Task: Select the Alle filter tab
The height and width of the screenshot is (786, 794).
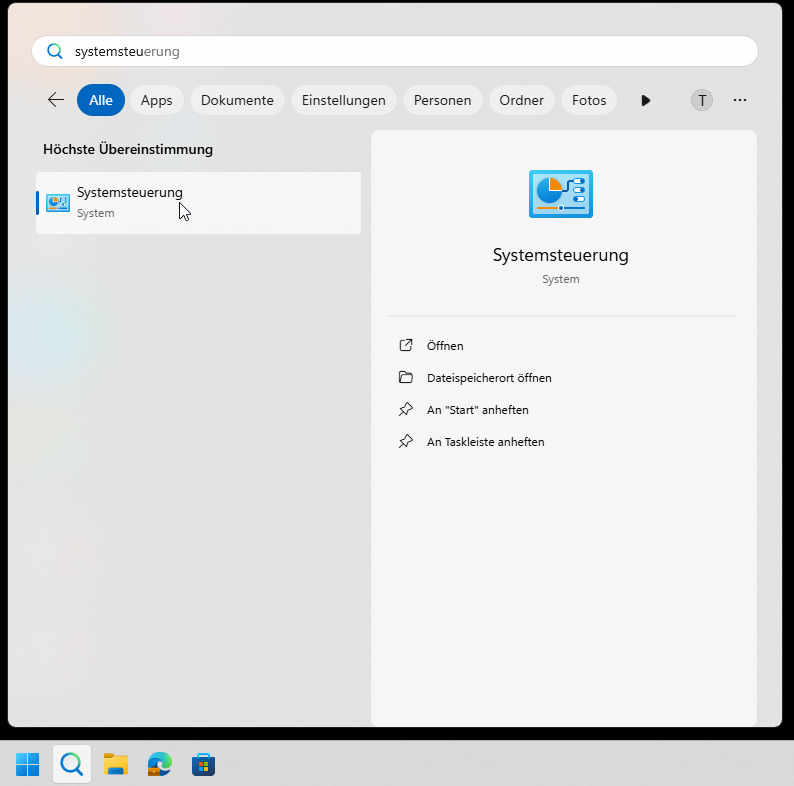Action: point(101,100)
